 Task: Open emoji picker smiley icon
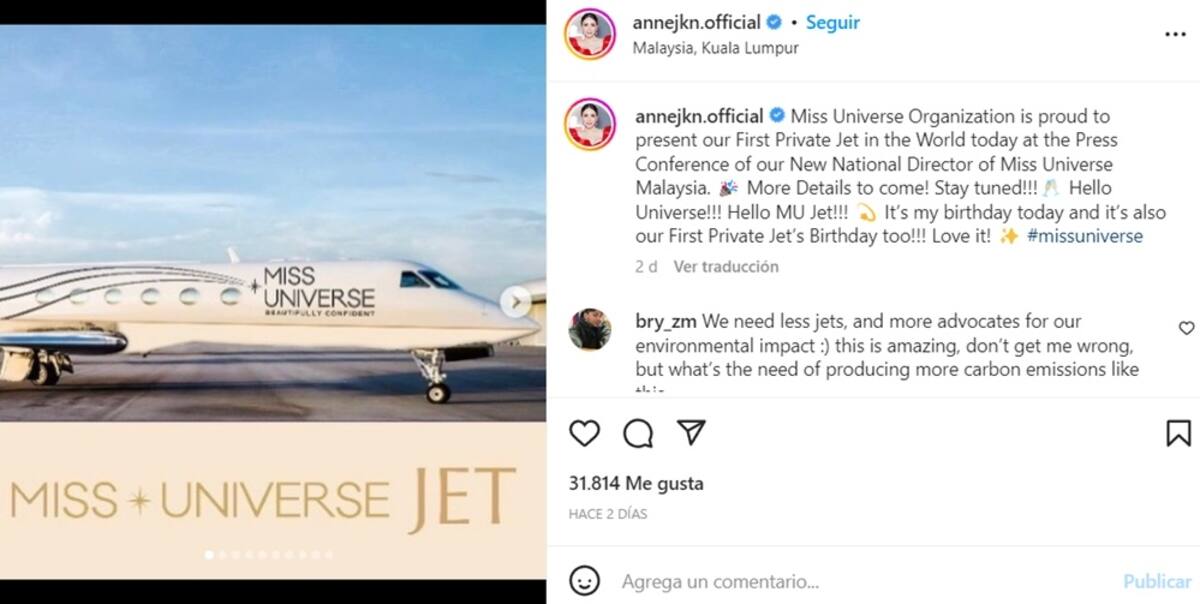[585, 580]
